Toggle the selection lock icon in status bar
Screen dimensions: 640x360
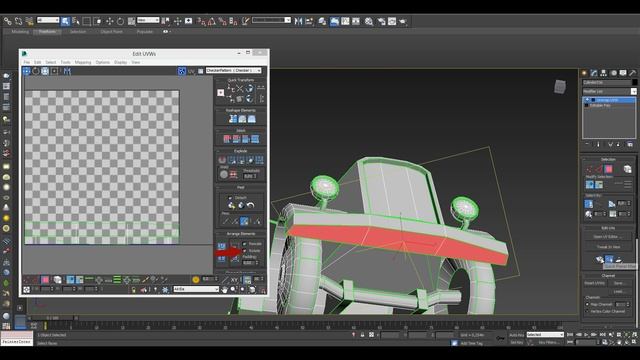click(362, 335)
